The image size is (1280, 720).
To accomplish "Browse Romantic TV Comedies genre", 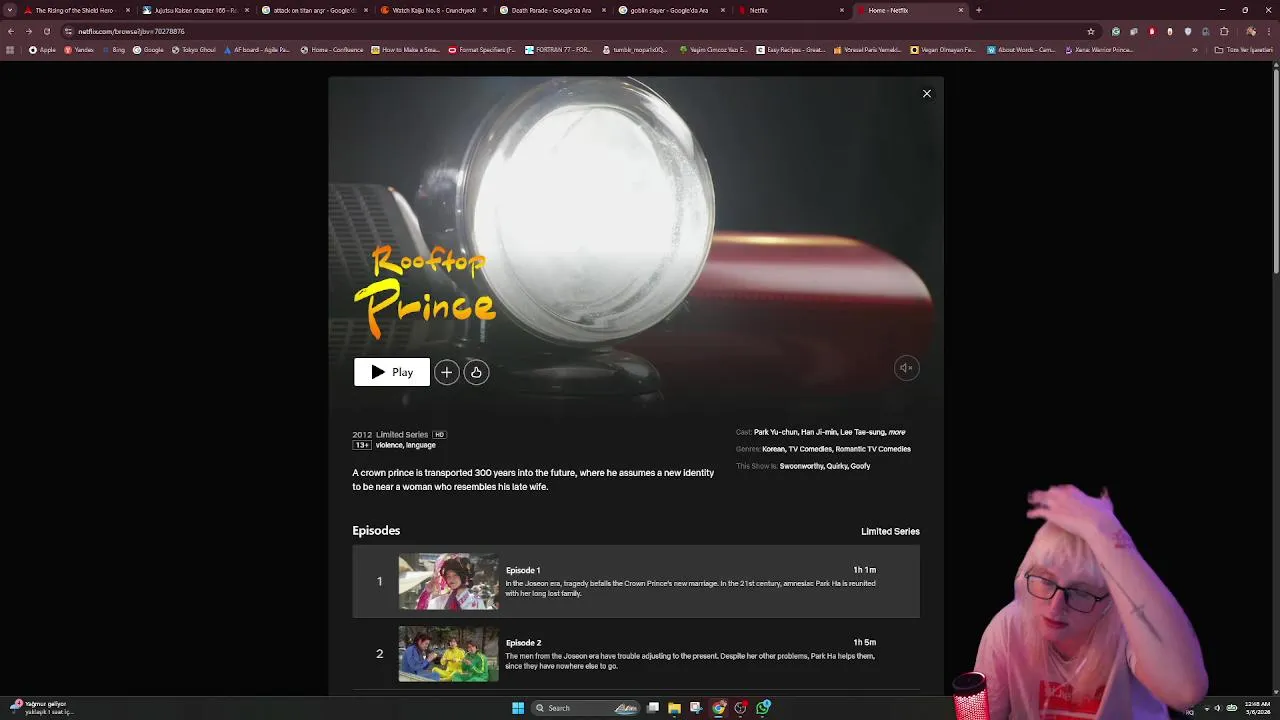I will pyautogui.click(x=873, y=449).
